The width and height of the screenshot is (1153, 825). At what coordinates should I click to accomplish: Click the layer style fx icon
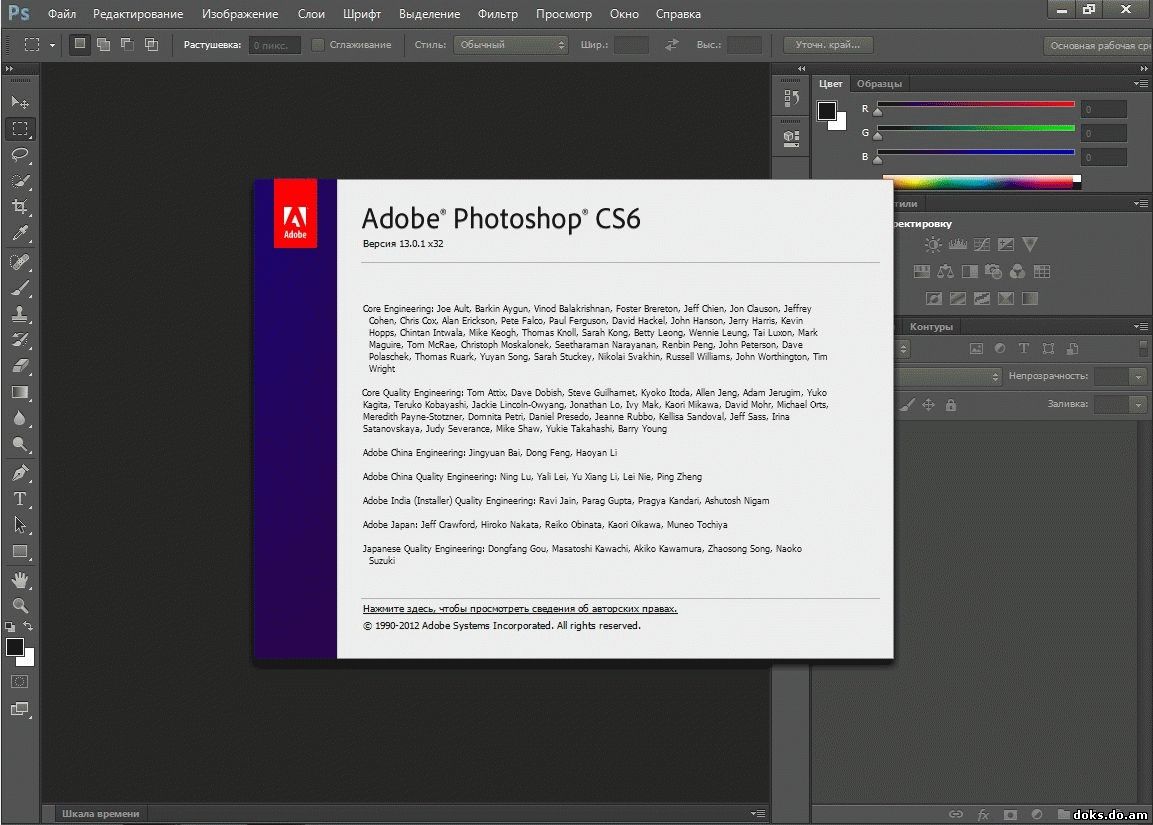(983, 814)
